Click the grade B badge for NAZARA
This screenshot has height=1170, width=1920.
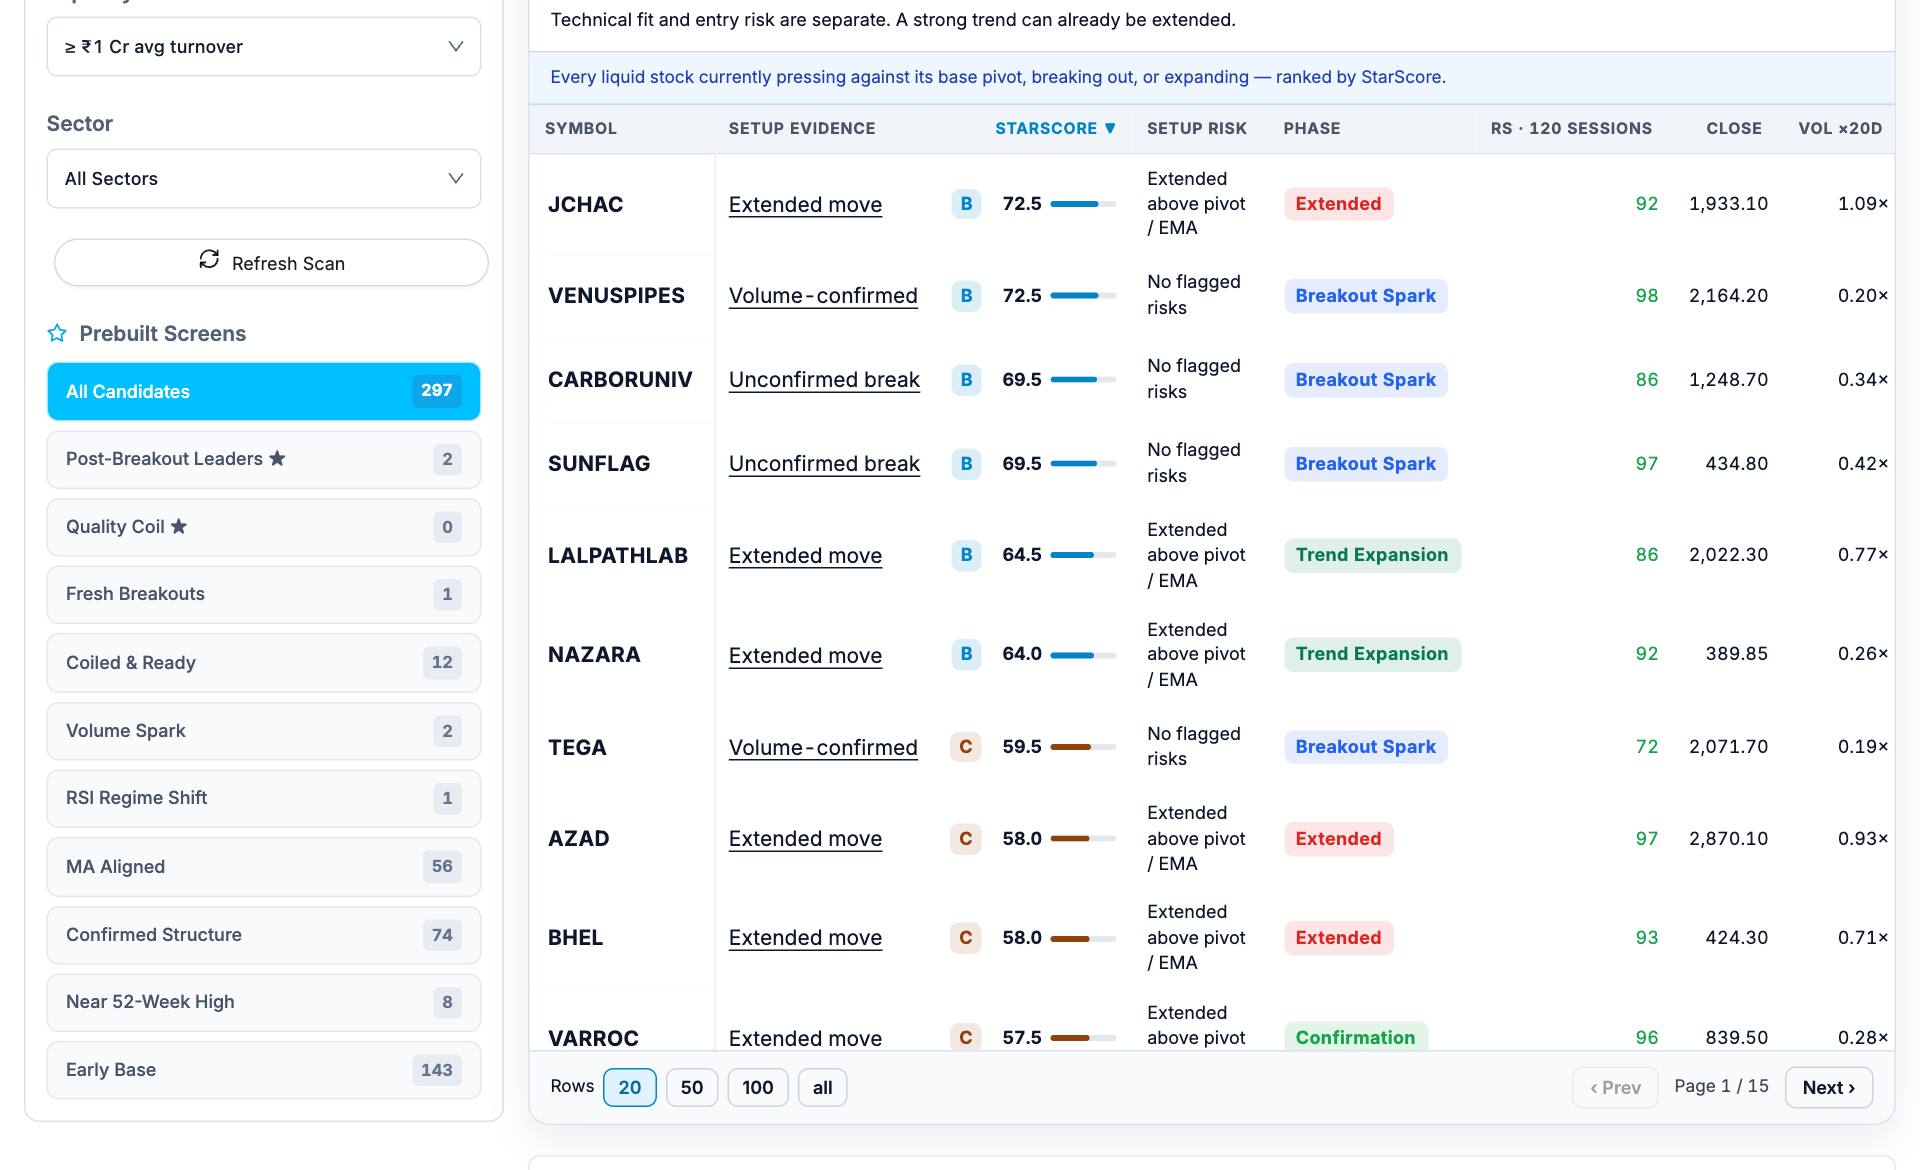pos(966,654)
